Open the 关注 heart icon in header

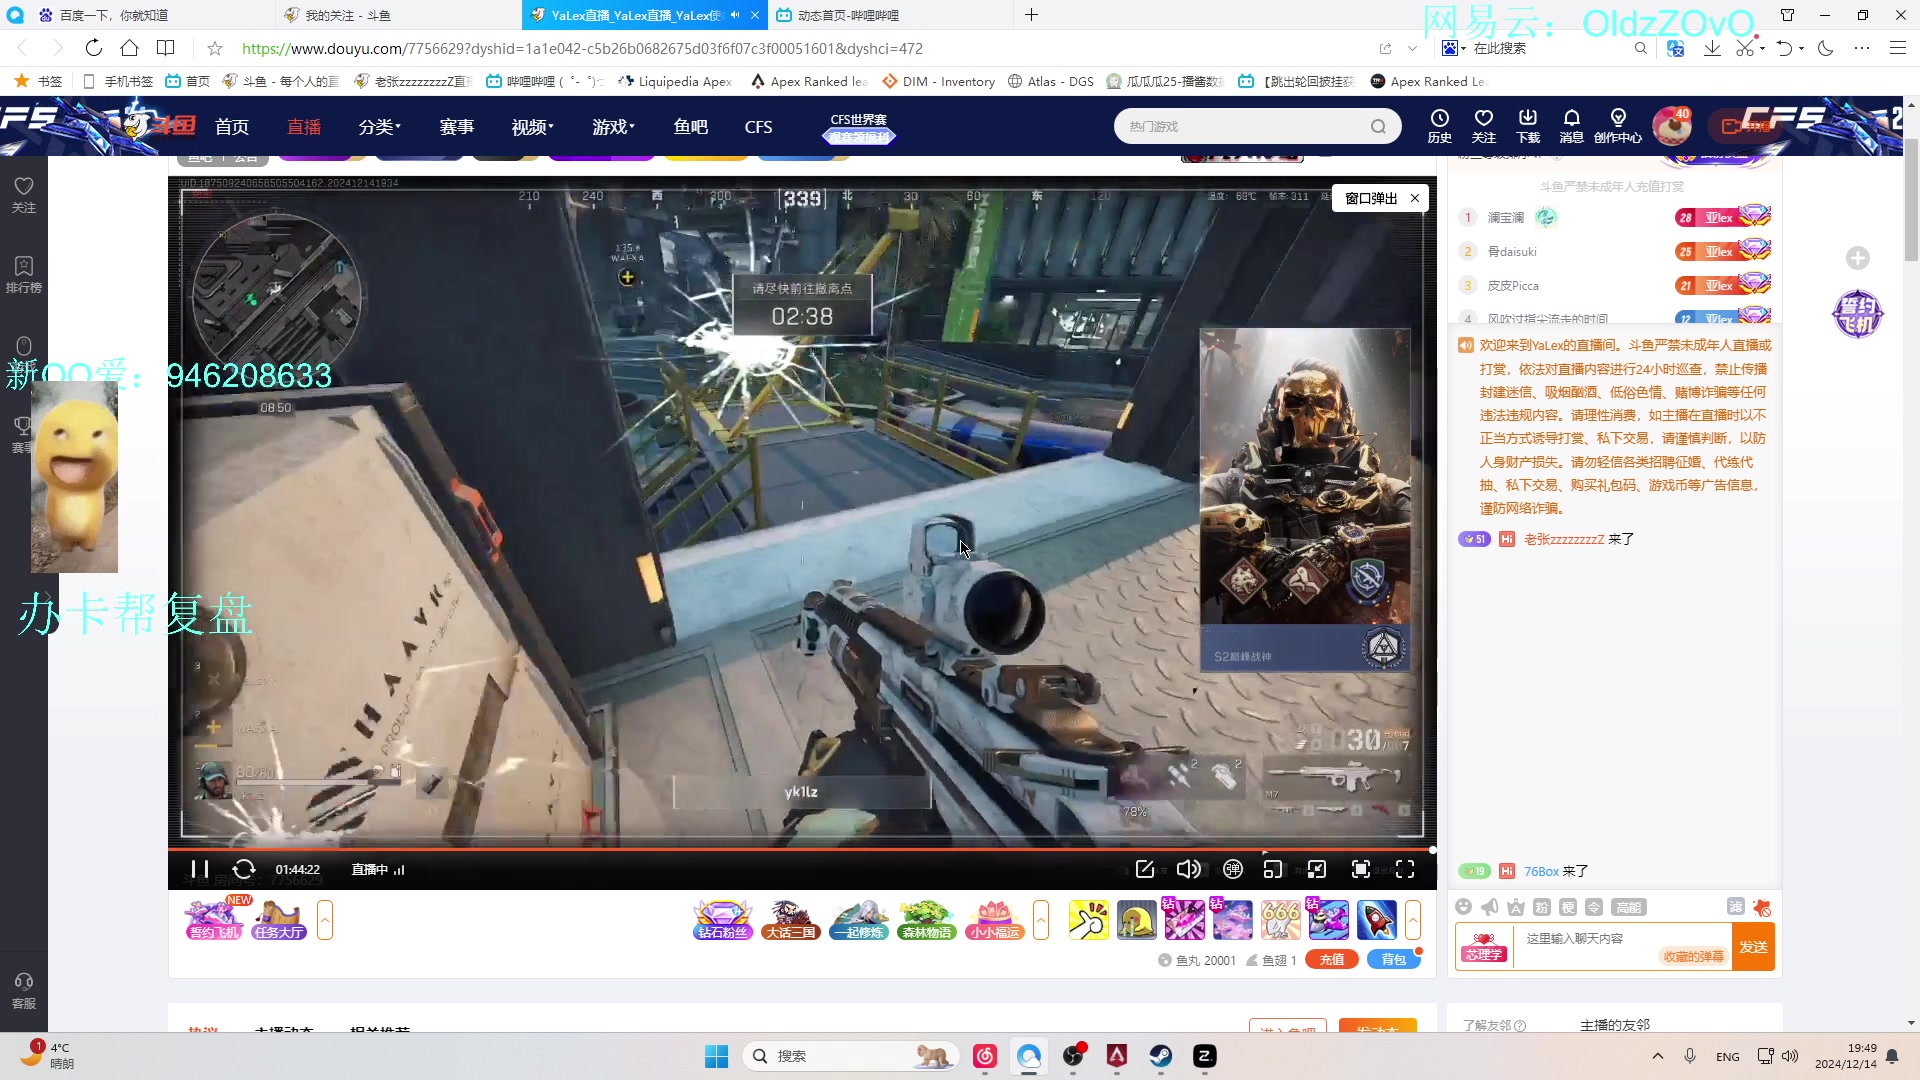(1484, 126)
